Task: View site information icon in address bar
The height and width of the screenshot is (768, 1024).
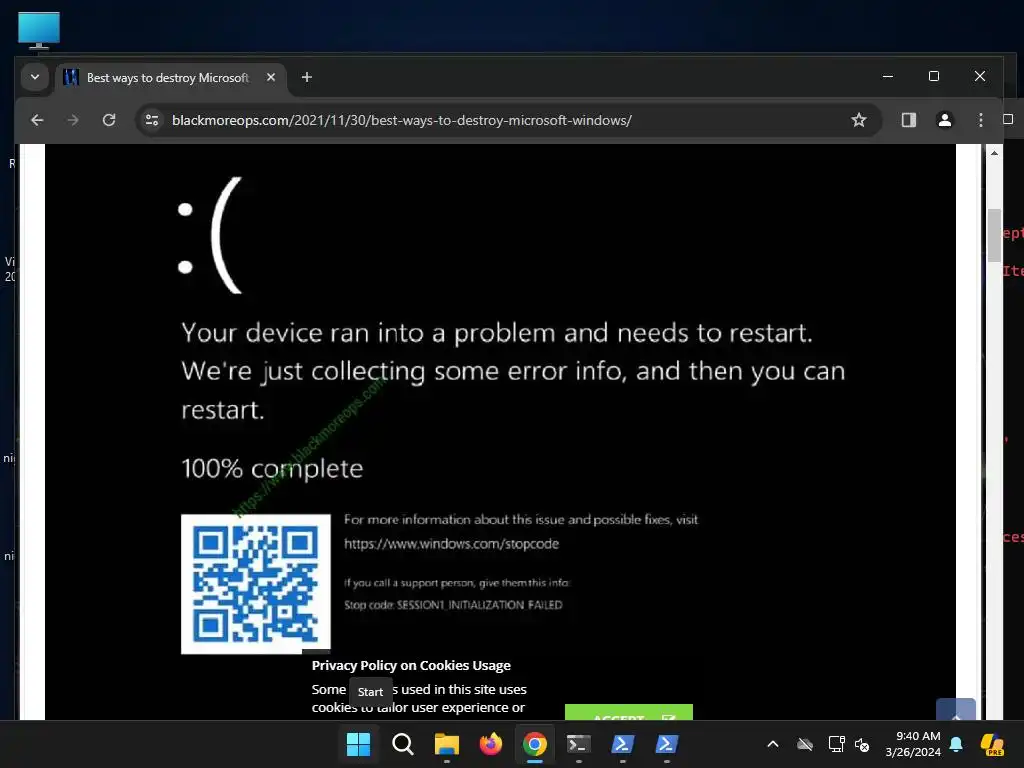Action: click(152, 120)
